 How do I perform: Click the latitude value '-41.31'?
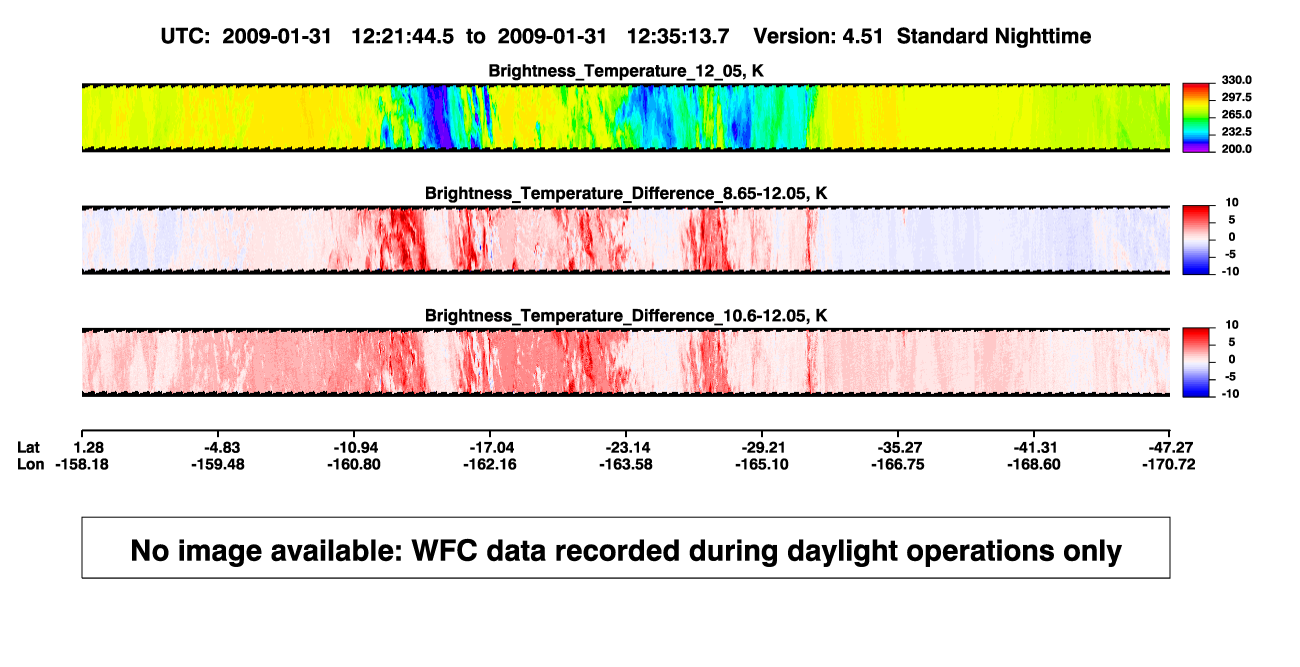click(x=1033, y=446)
